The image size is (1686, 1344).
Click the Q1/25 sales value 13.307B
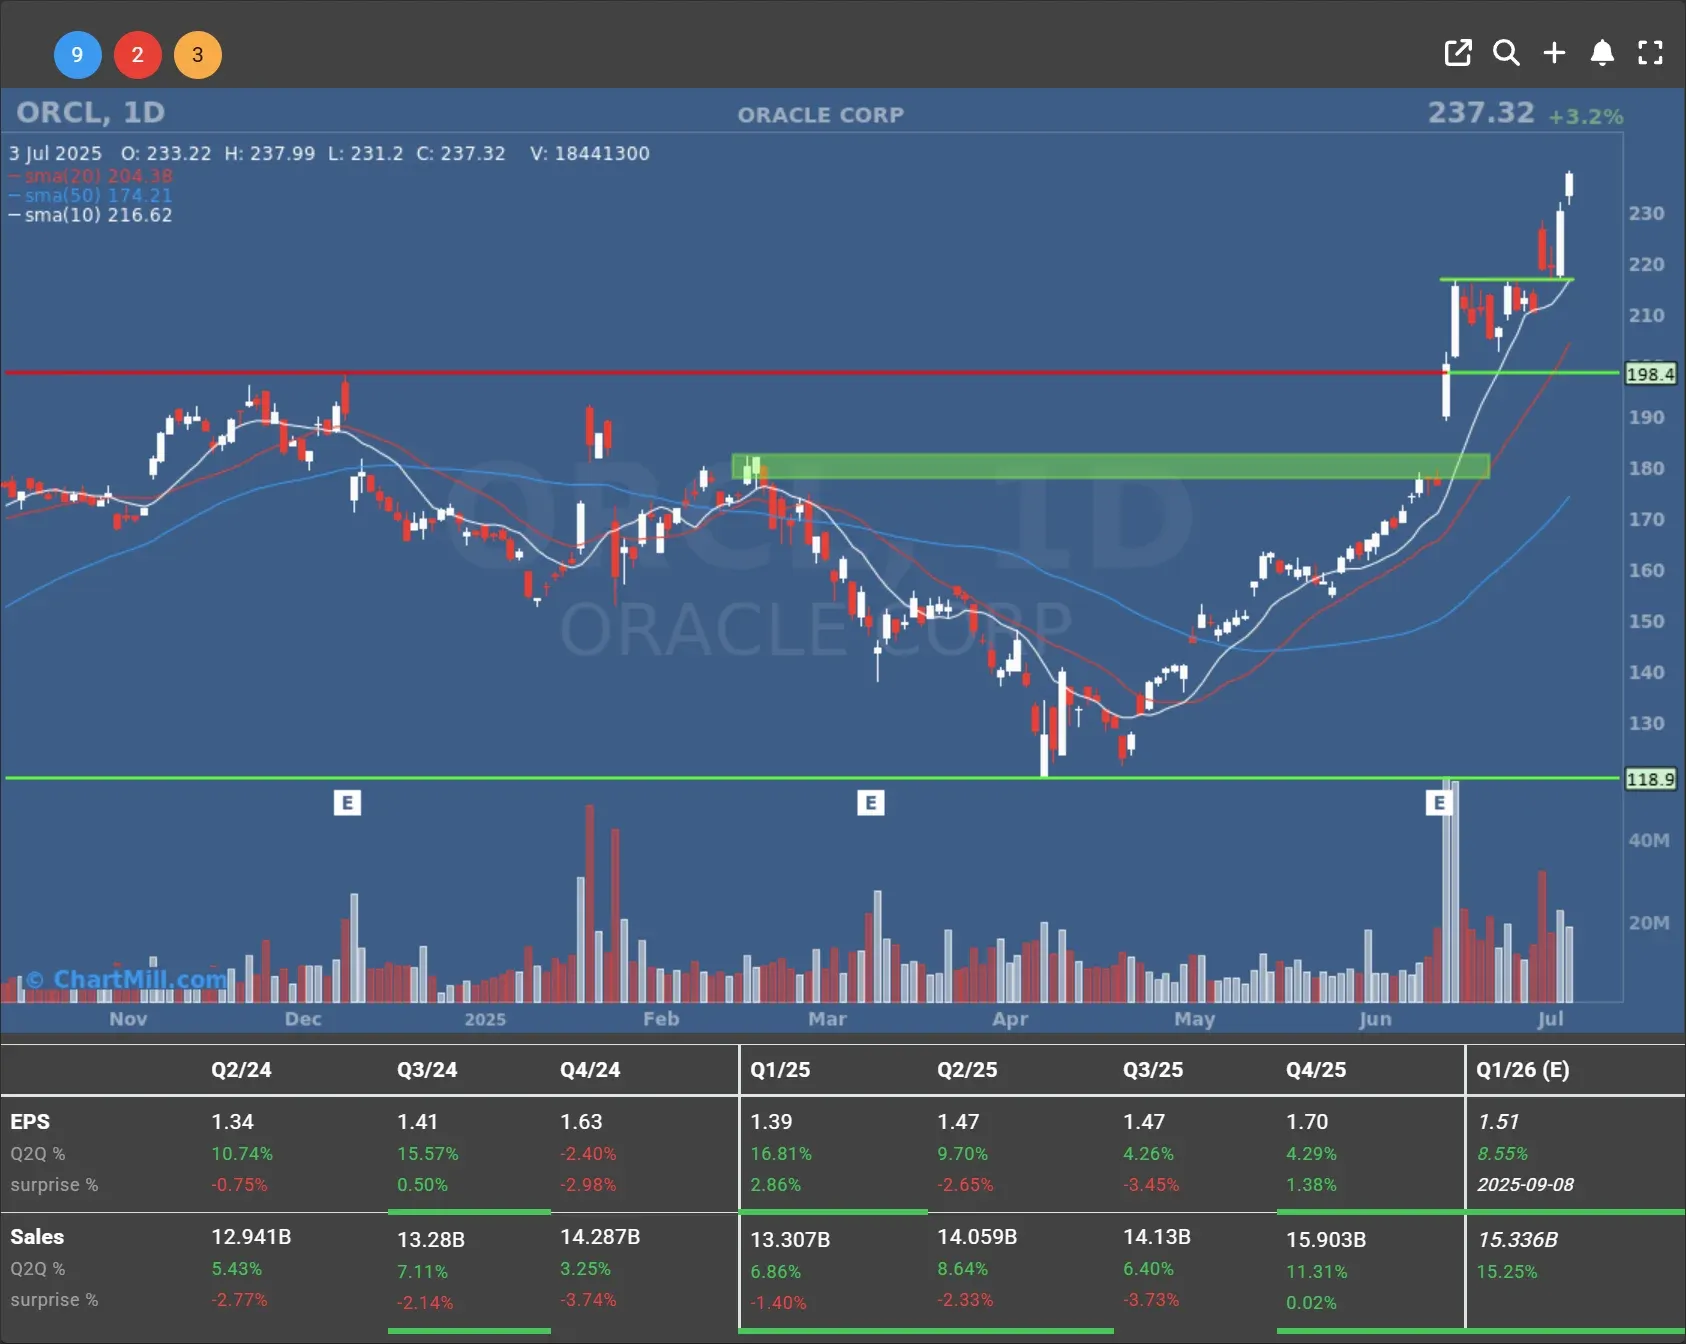pyautogui.click(x=790, y=1240)
